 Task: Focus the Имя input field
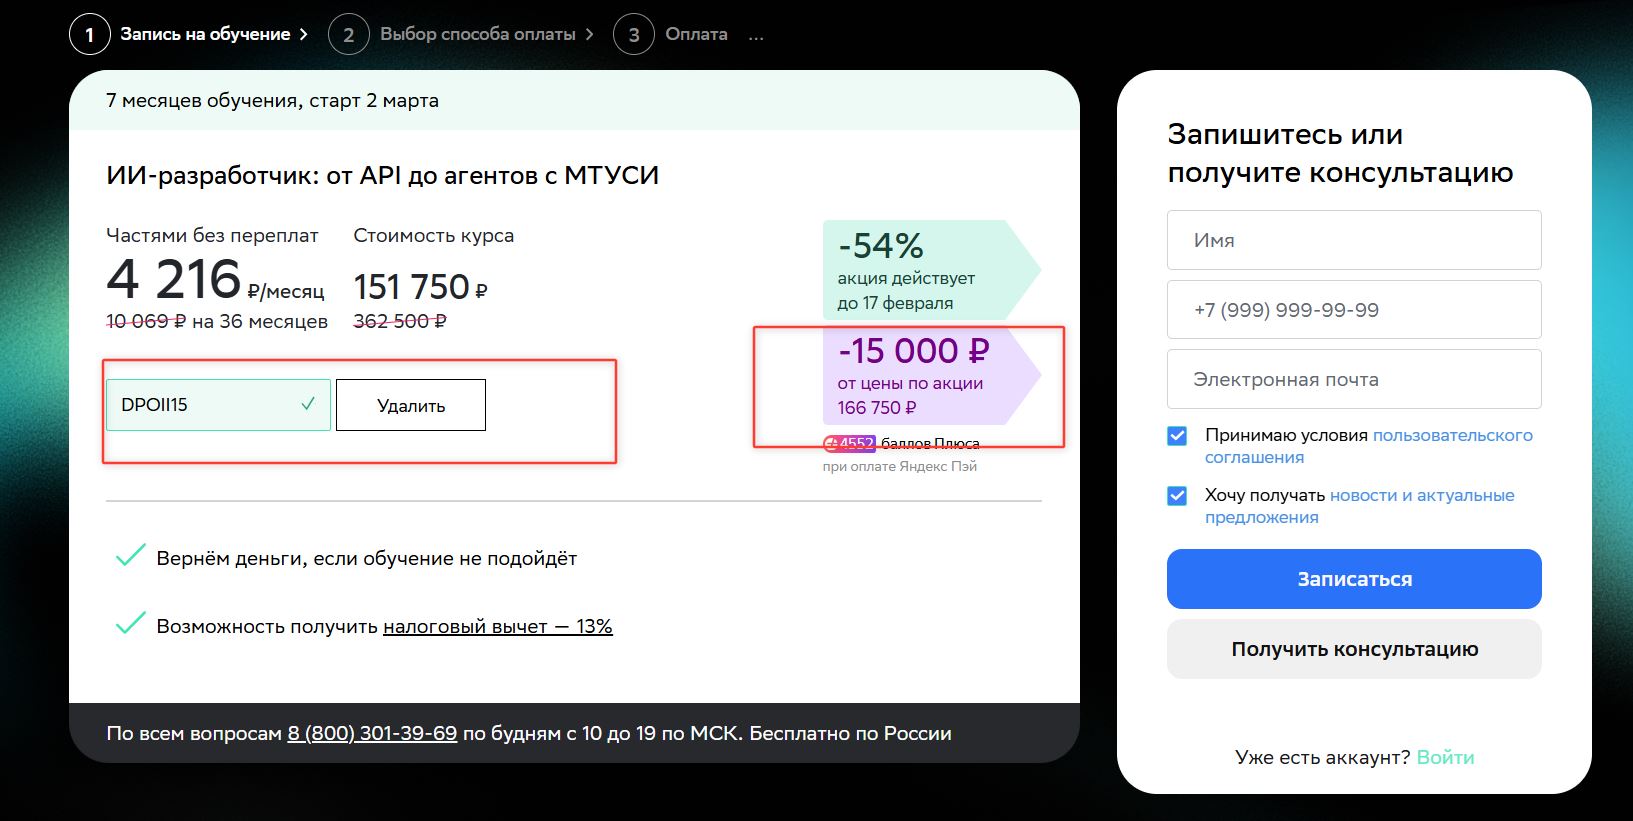coord(1353,240)
